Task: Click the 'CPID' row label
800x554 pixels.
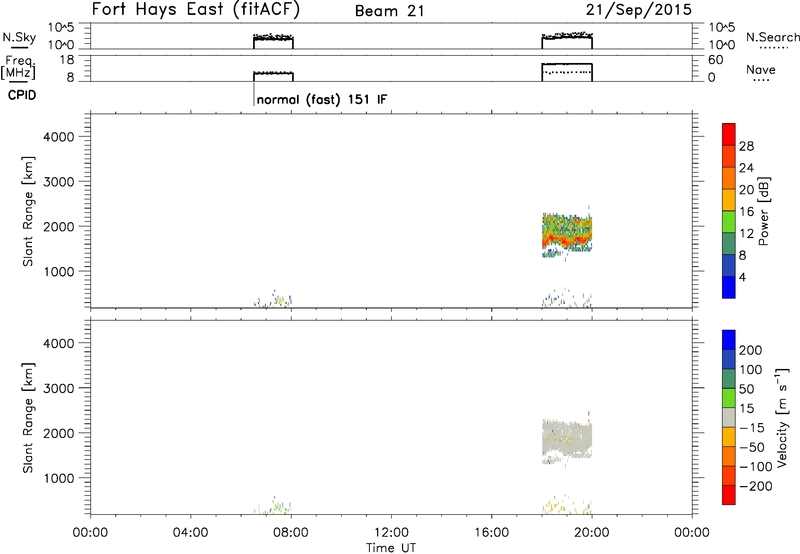Action: [22, 95]
